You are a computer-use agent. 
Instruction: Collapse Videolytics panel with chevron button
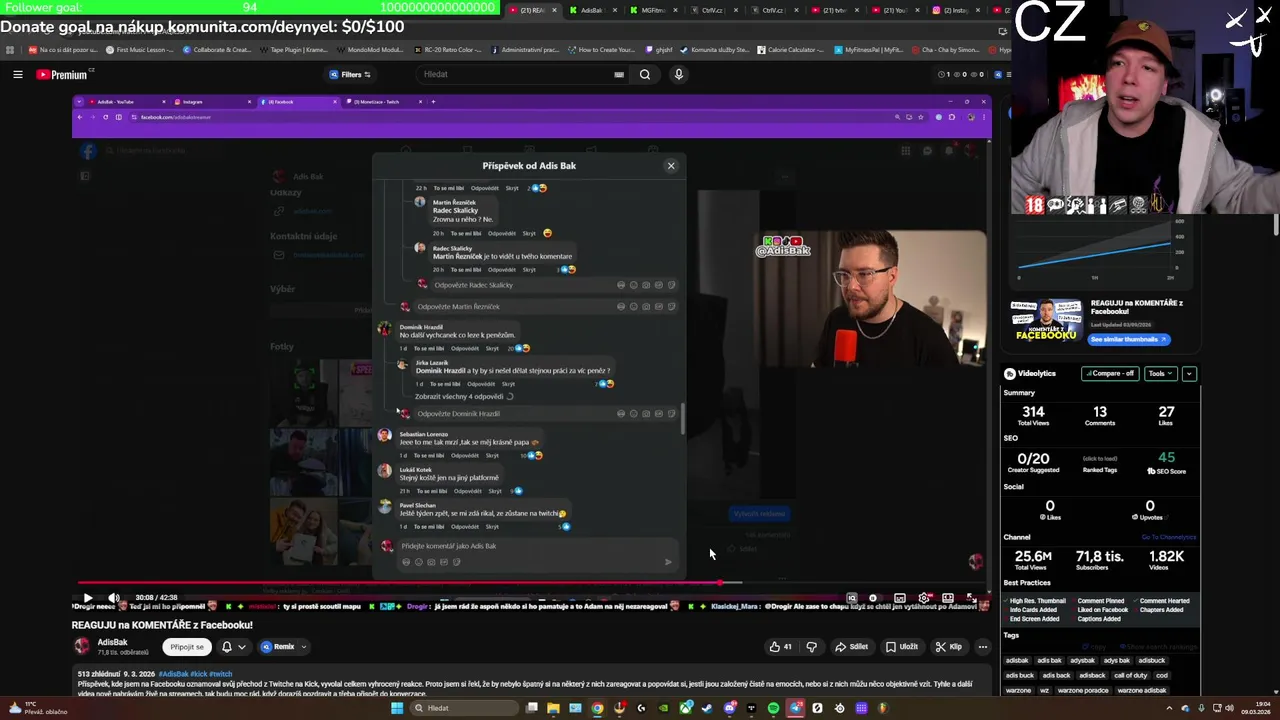(1189, 373)
